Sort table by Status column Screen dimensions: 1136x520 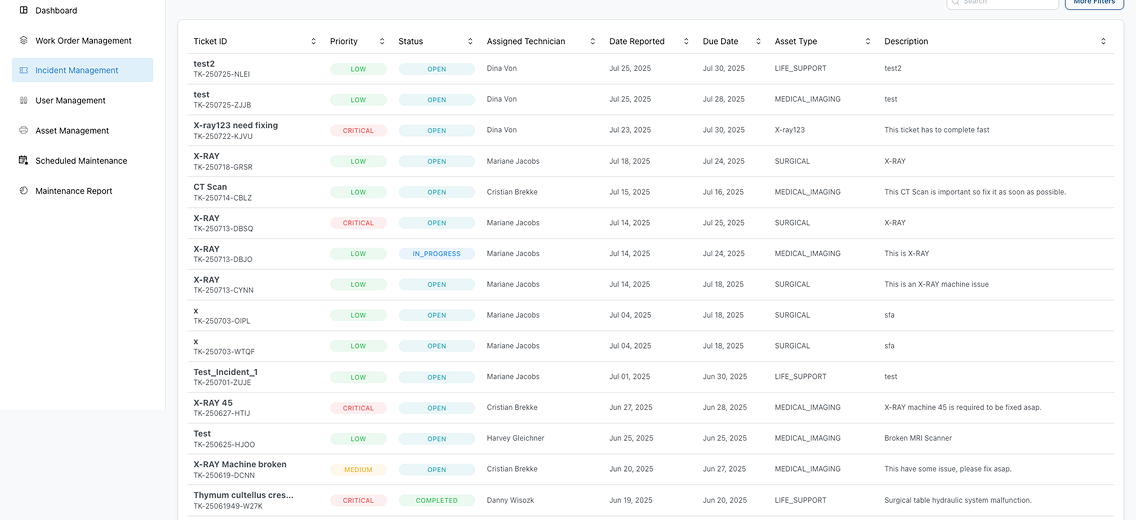click(x=470, y=42)
